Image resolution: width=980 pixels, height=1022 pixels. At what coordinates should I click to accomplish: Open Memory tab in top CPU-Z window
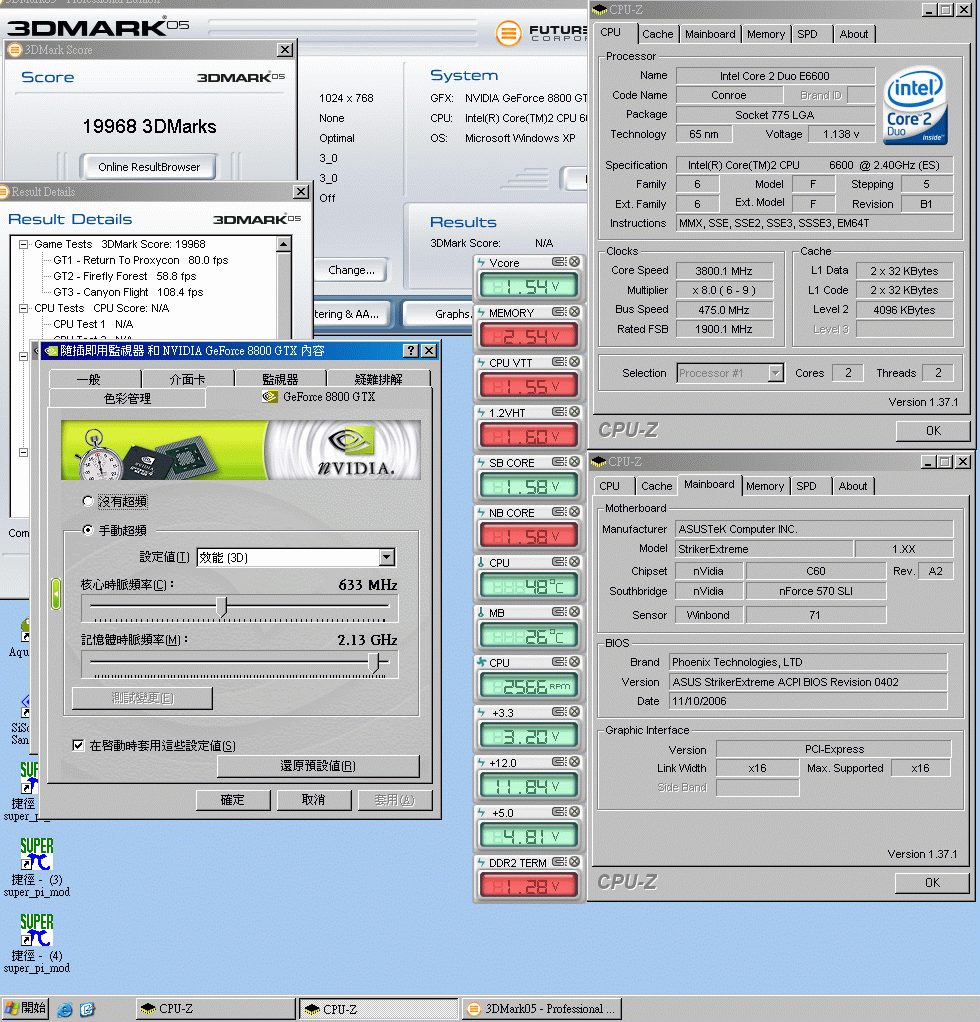point(766,34)
